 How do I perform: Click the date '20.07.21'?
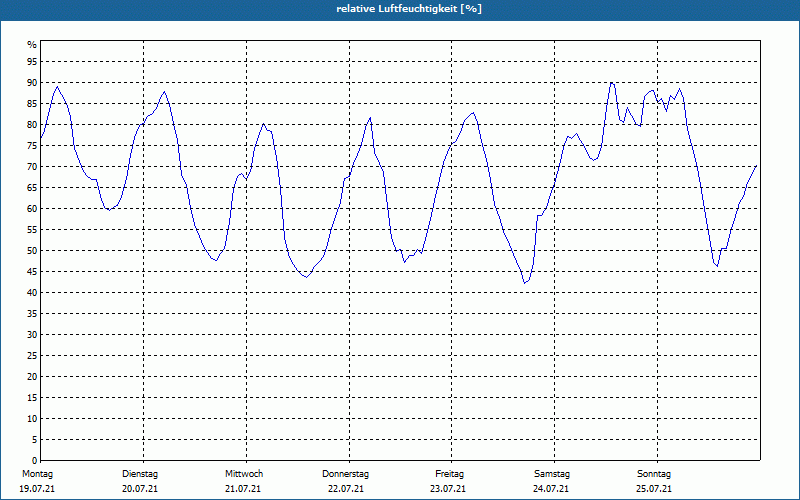(x=140, y=489)
